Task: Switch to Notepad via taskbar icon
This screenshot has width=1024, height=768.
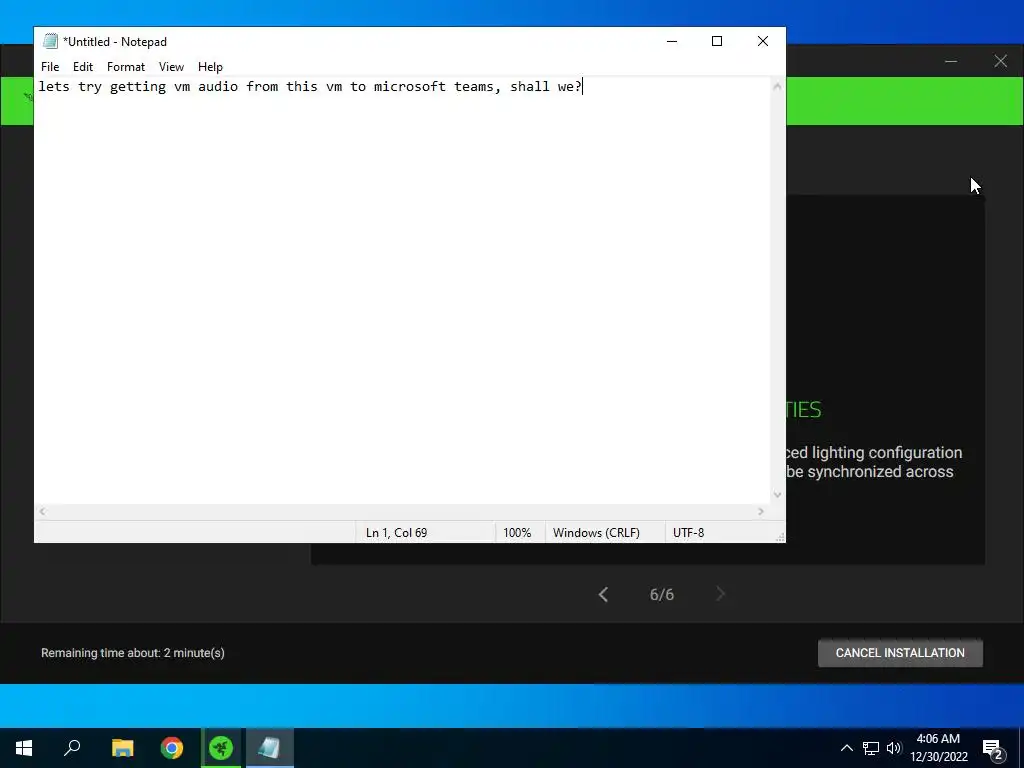Action: tap(270, 748)
